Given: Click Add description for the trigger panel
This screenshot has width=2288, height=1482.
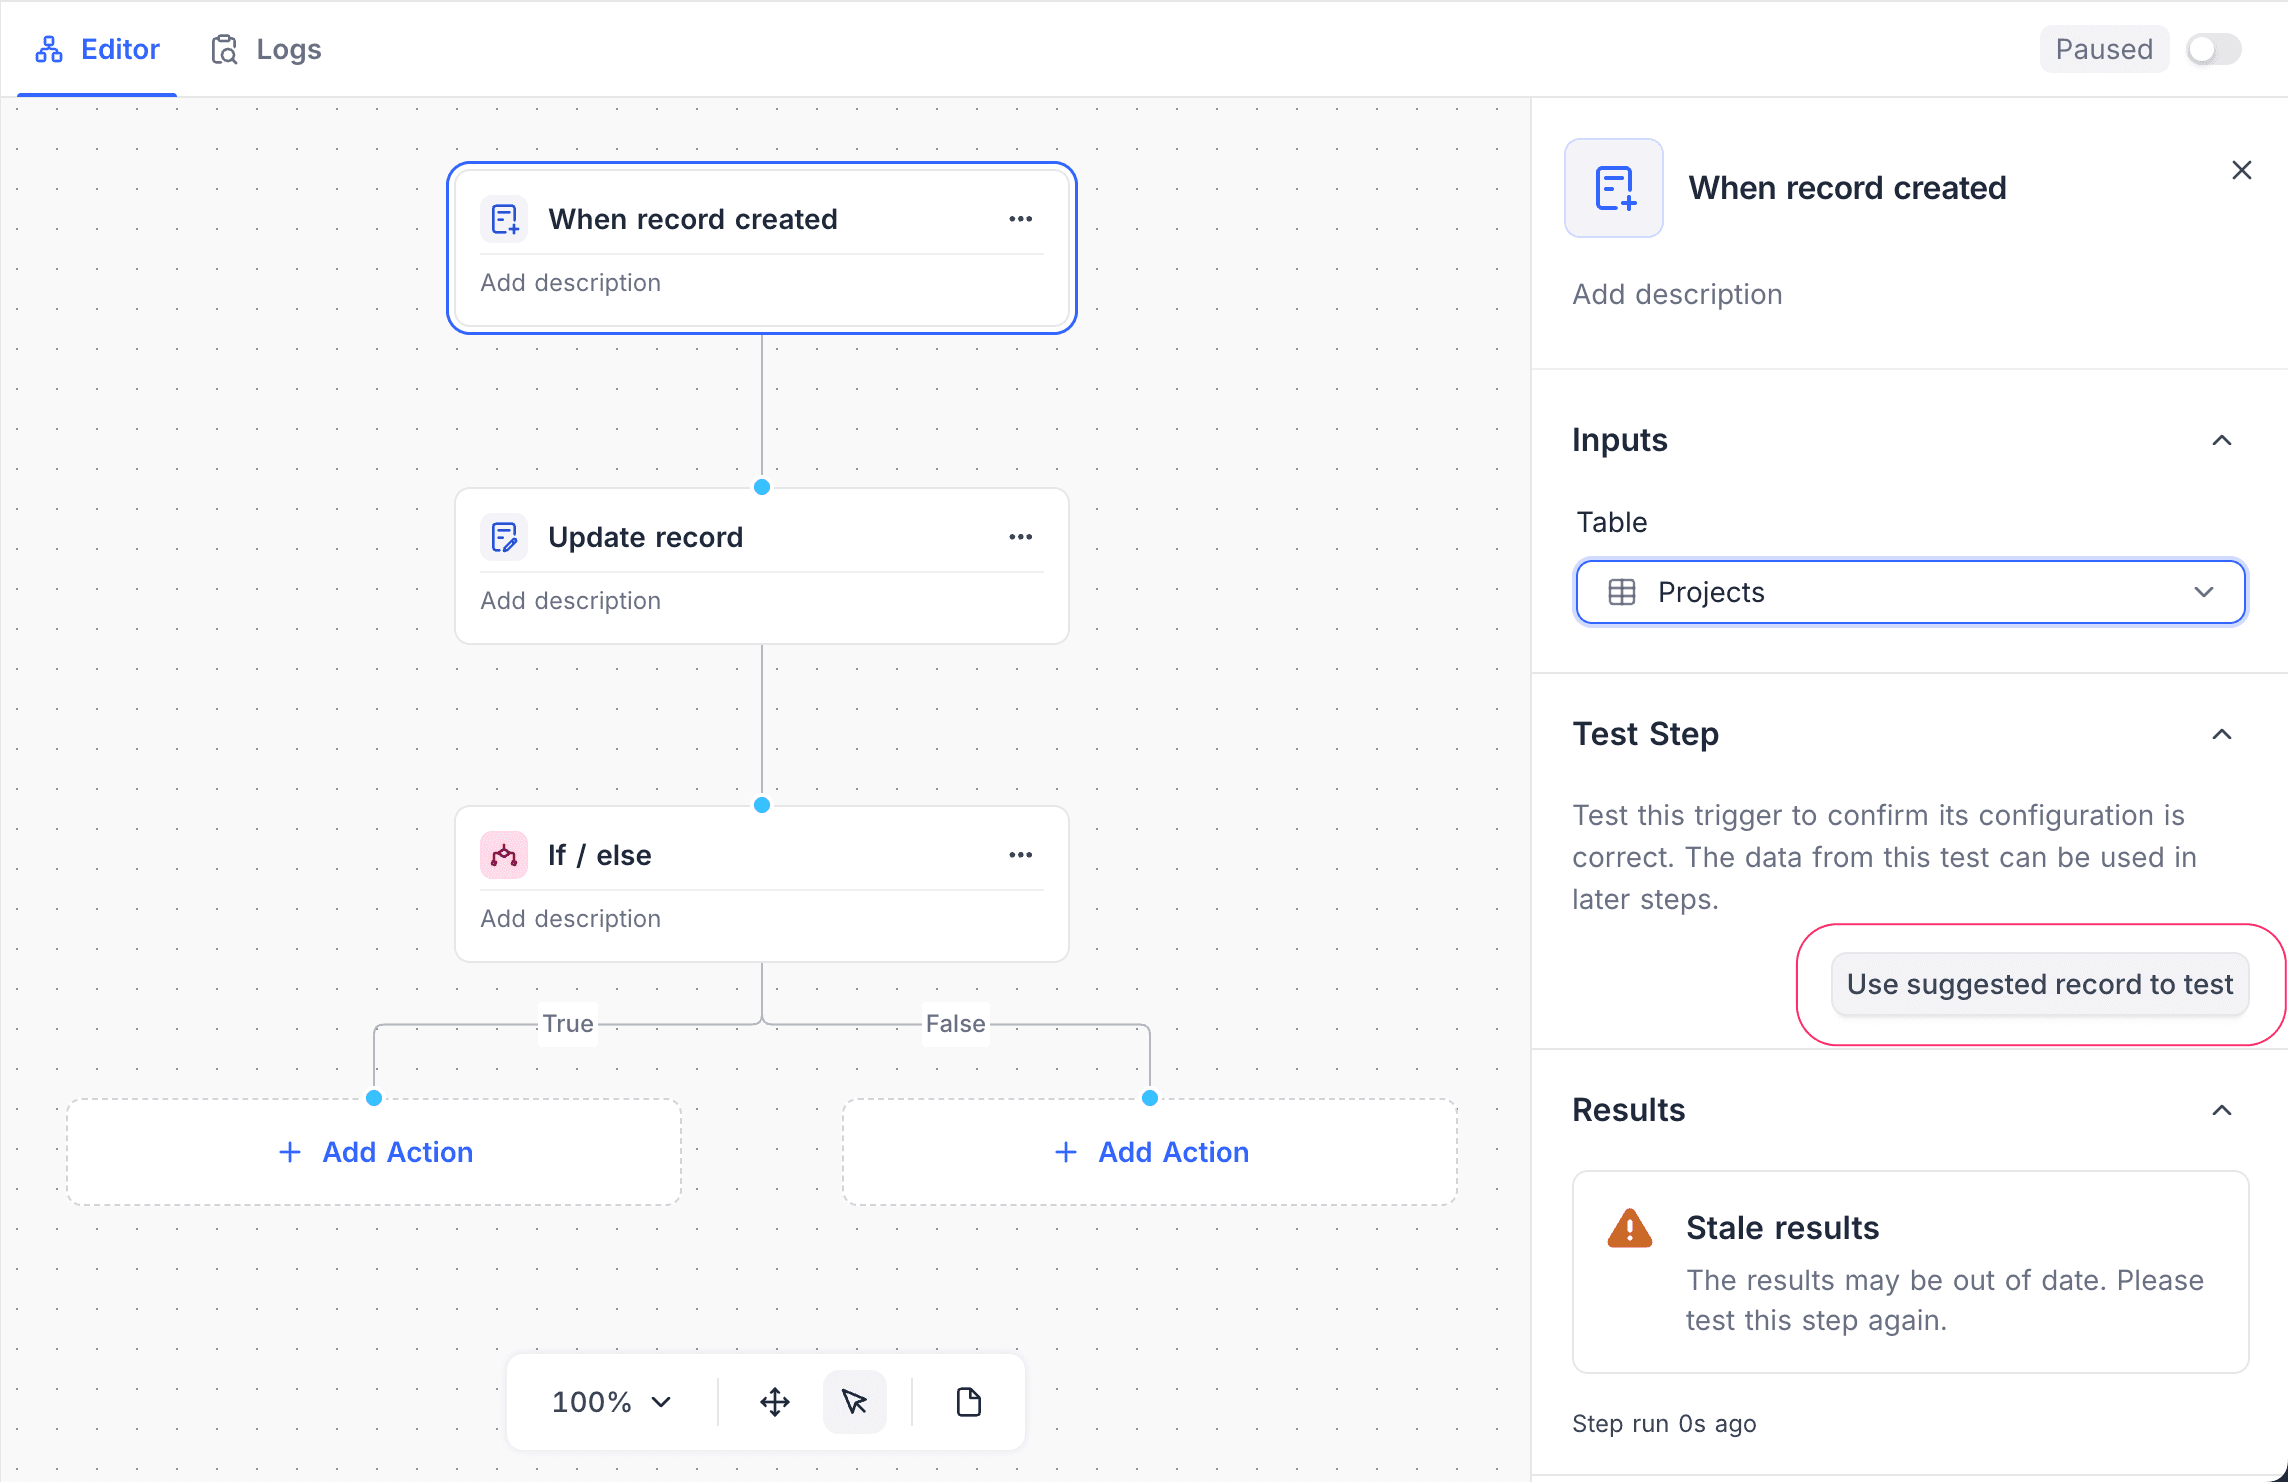Looking at the screenshot, I should click(x=1677, y=293).
